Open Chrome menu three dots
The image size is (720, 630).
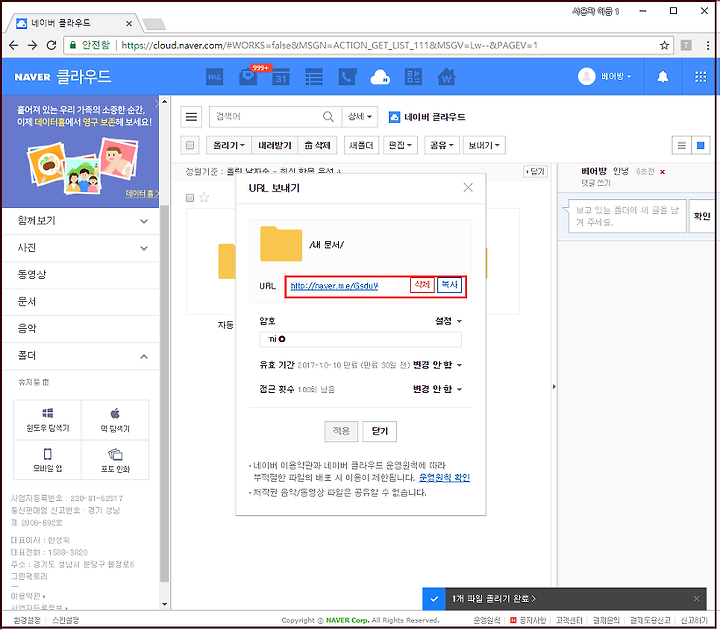coord(708,45)
